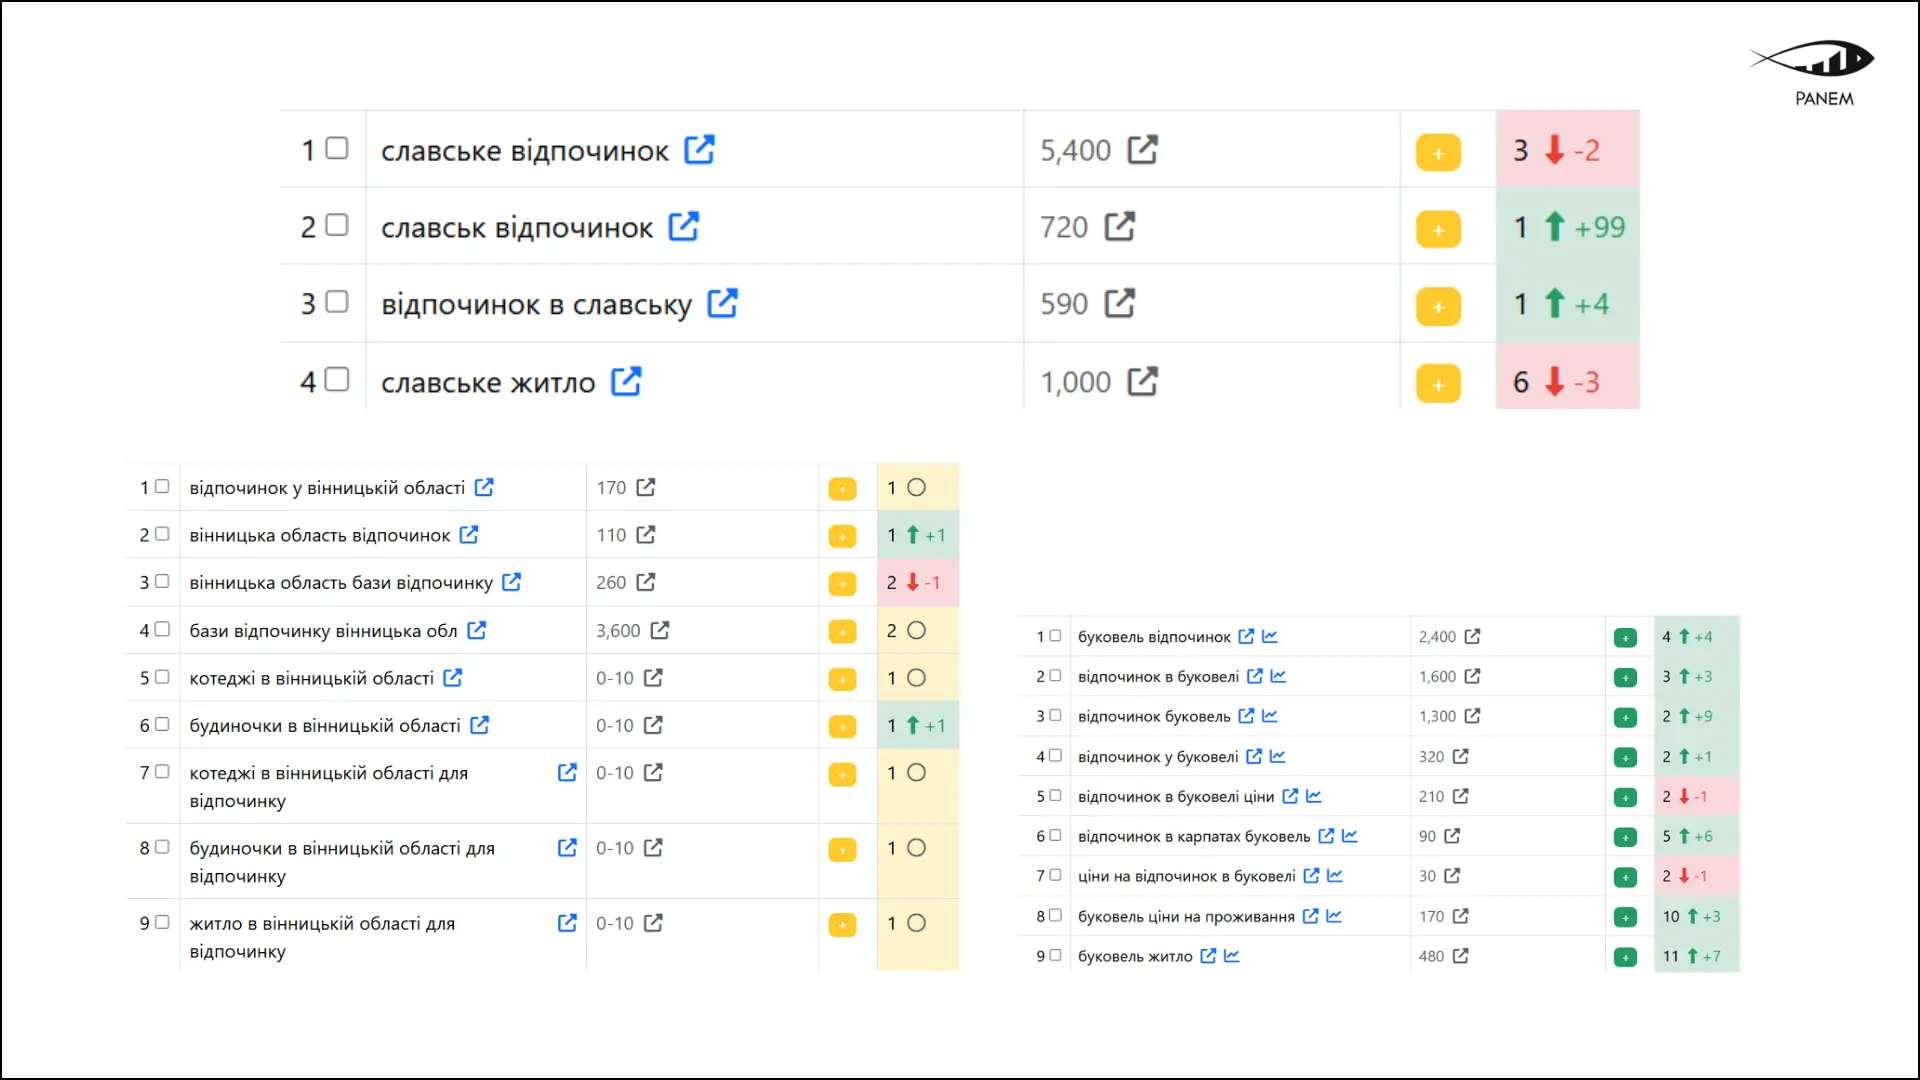The height and width of the screenshot is (1080, 1920).
Task: Click yellow plus button for котеджі в вінницькій області
Action: [x=842, y=679]
